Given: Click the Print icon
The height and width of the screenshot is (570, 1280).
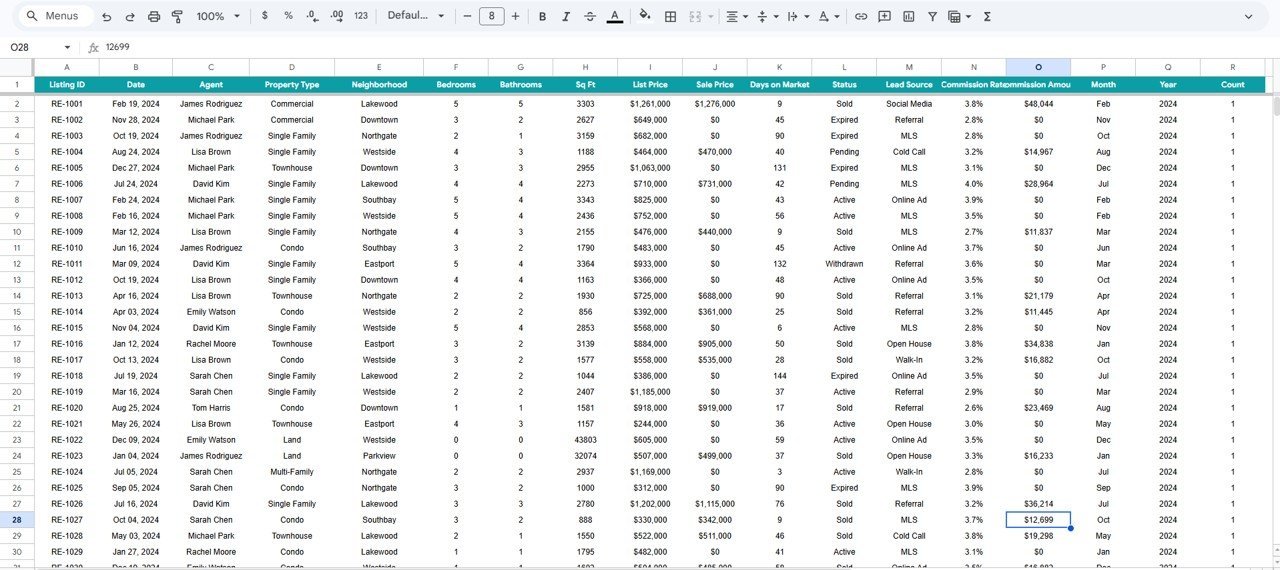Looking at the screenshot, I should click(x=154, y=17).
